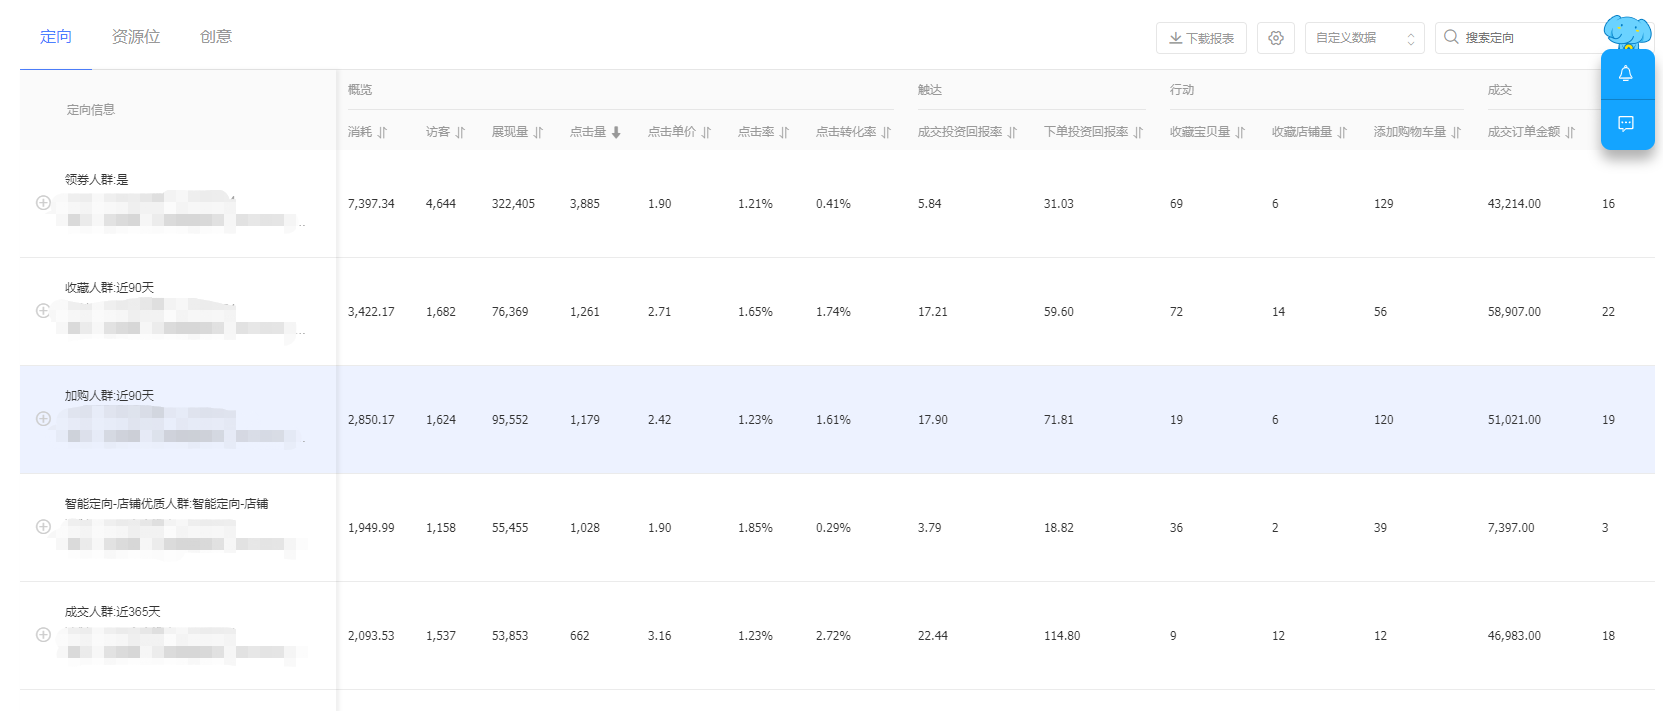1663x711 pixels.
Task: Sort by 展现量 column icon
Action: (538, 132)
